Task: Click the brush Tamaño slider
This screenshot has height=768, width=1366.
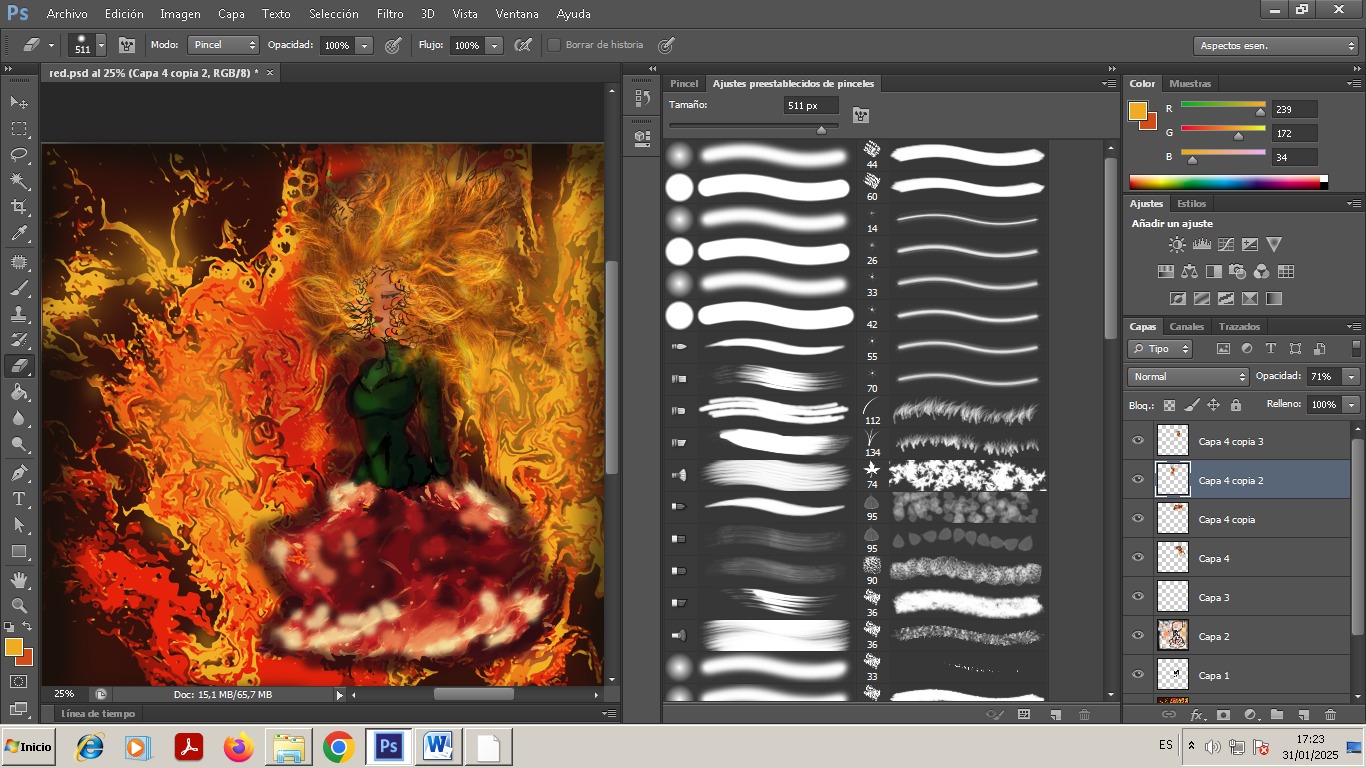Action: [x=754, y=127]
